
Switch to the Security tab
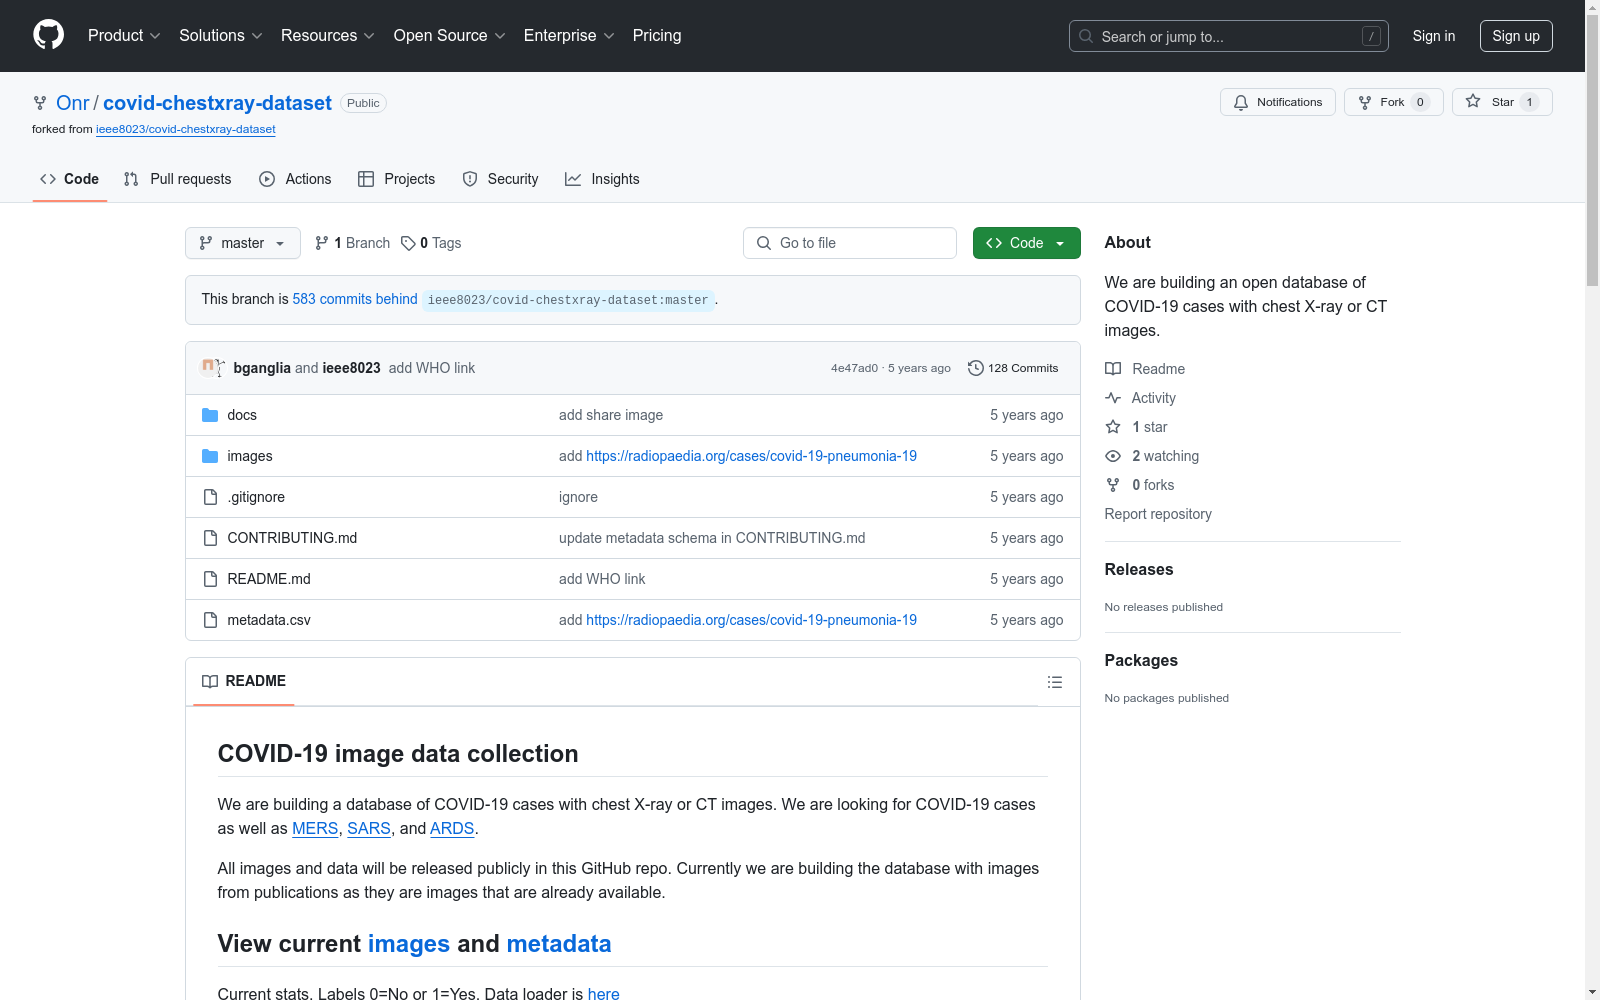click(500, 179)
